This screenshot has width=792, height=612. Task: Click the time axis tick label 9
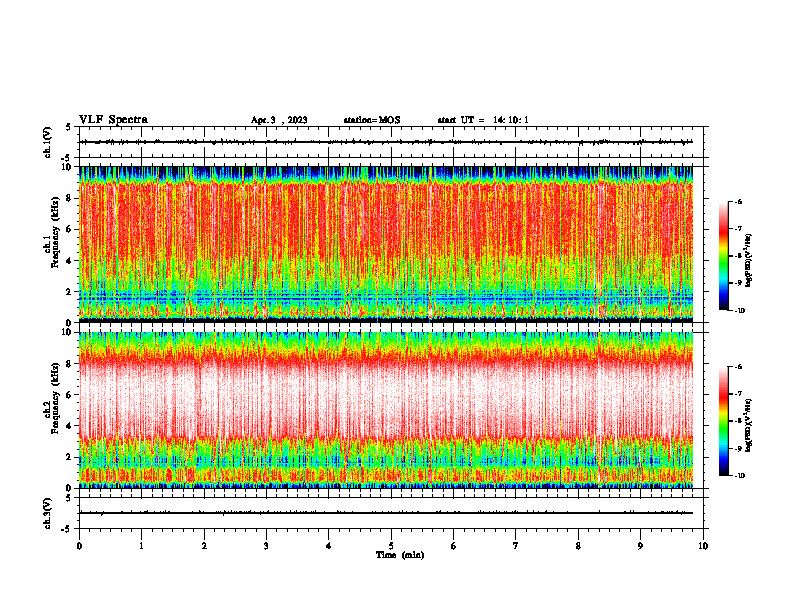coord(640,546)
